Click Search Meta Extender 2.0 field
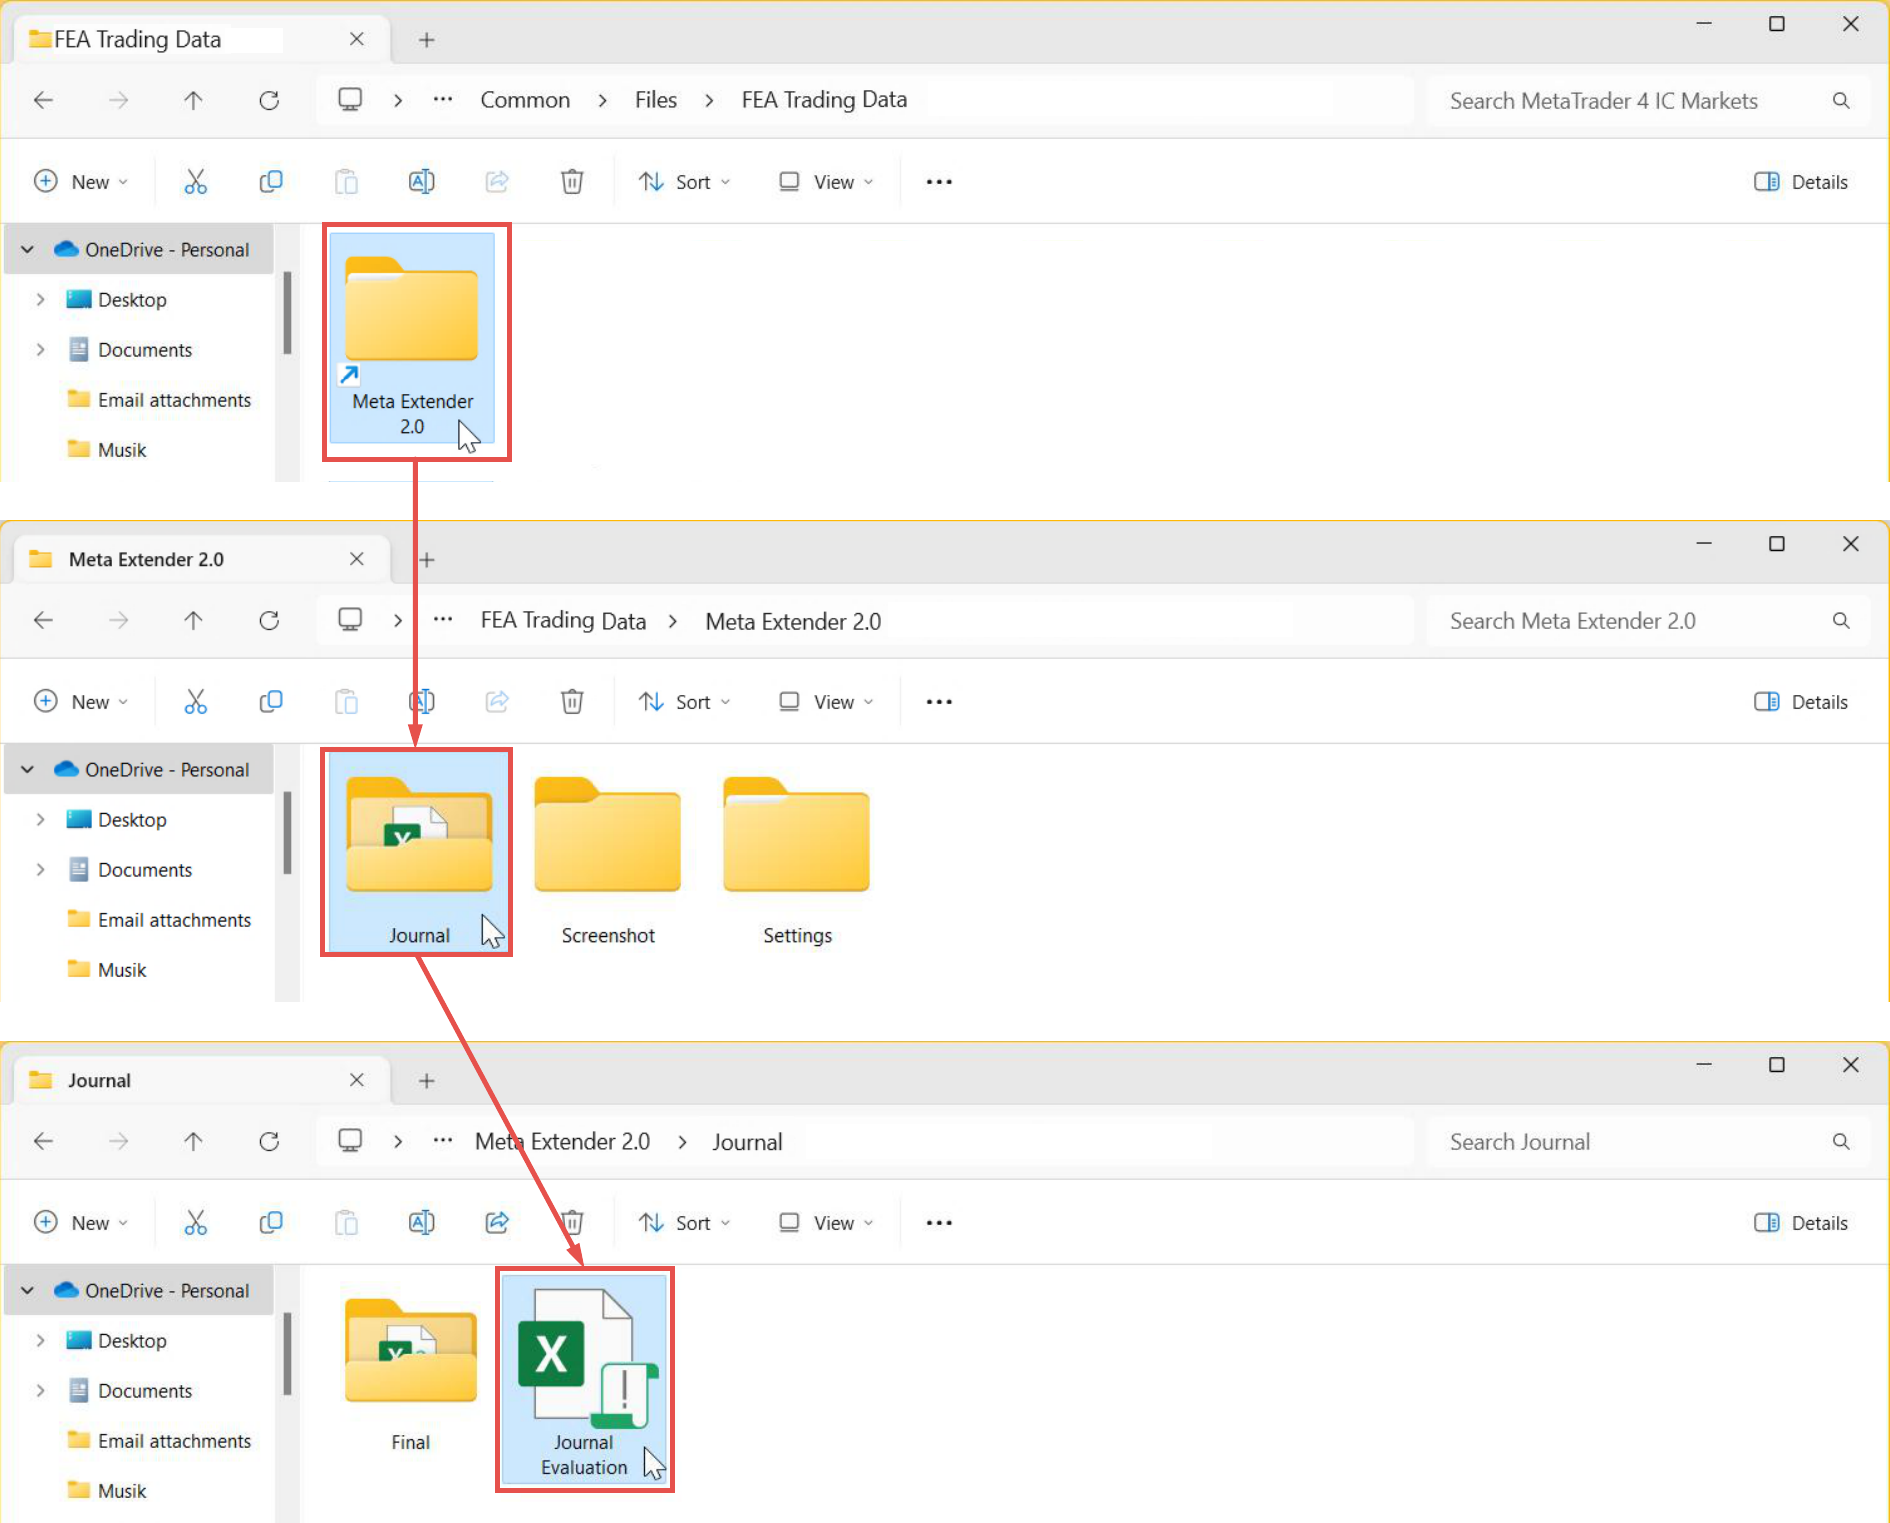 (x=1648, y=620)
